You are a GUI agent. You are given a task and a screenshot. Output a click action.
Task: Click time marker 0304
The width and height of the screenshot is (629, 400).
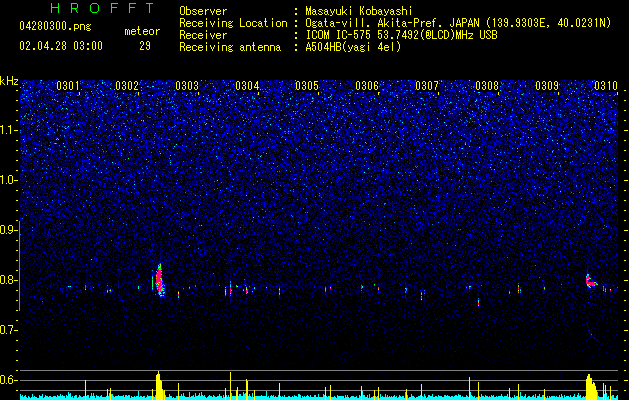point(247,86)
